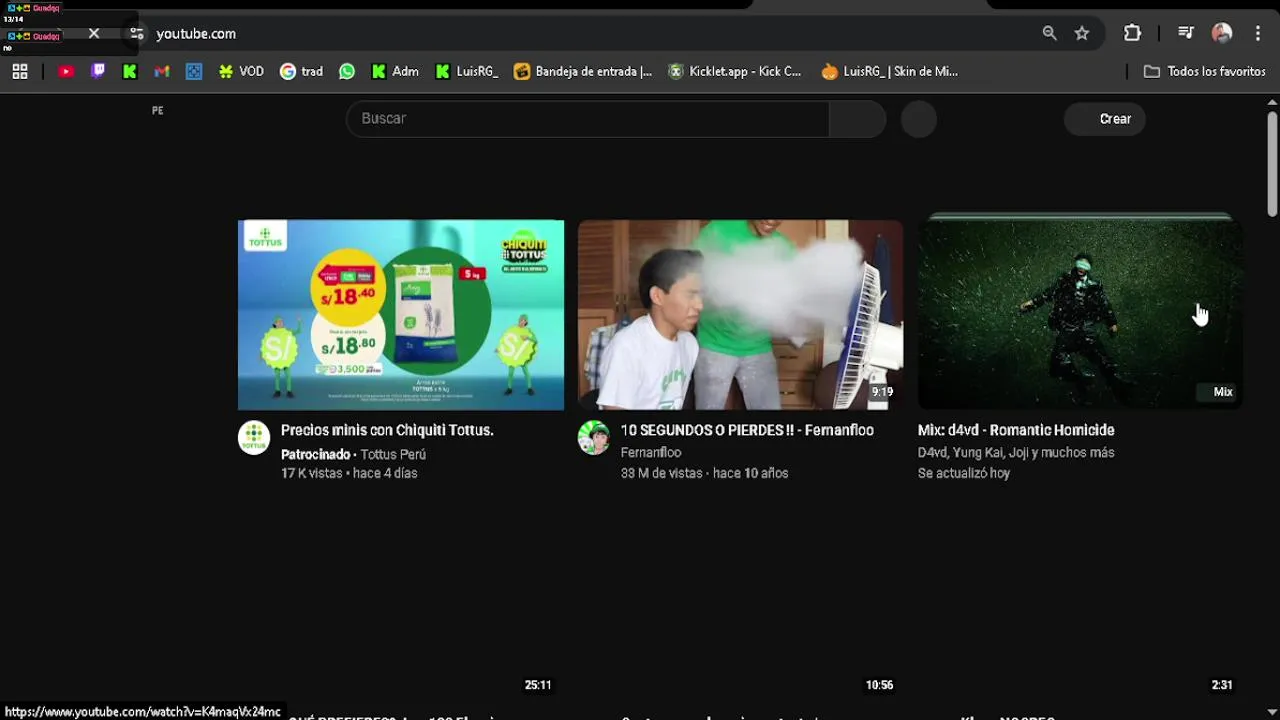Screen dimensions: 1280x720
Task: Click the 'Se actualizó hoy' text
Action: [x=964, y=473]
